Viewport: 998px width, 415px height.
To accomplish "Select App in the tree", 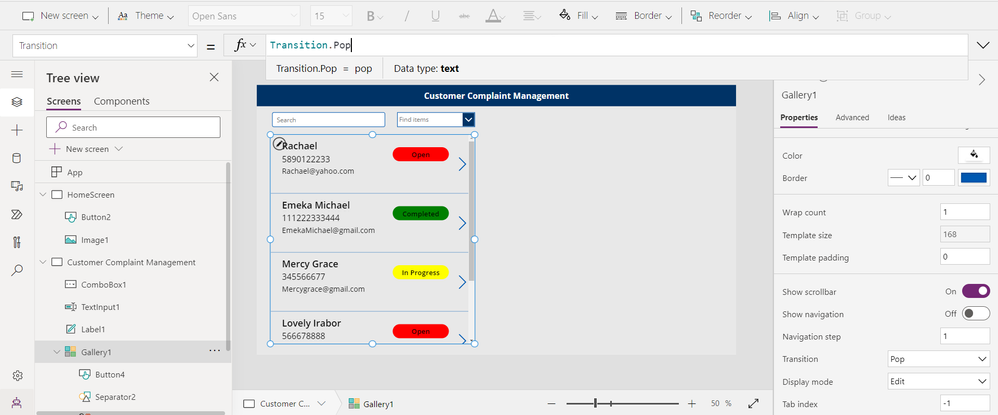I will click(x=74, y=172).
